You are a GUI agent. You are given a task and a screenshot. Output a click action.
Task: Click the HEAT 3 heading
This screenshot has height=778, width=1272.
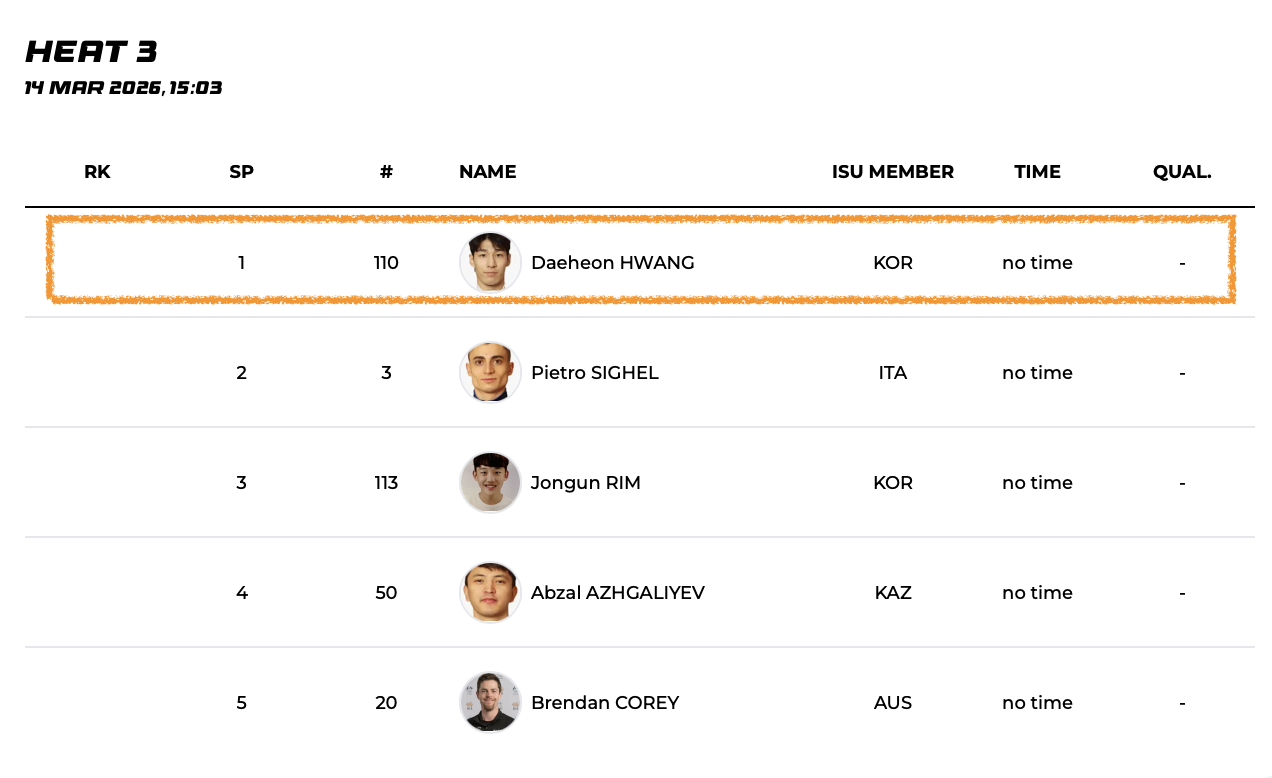[x=91, y=52]
